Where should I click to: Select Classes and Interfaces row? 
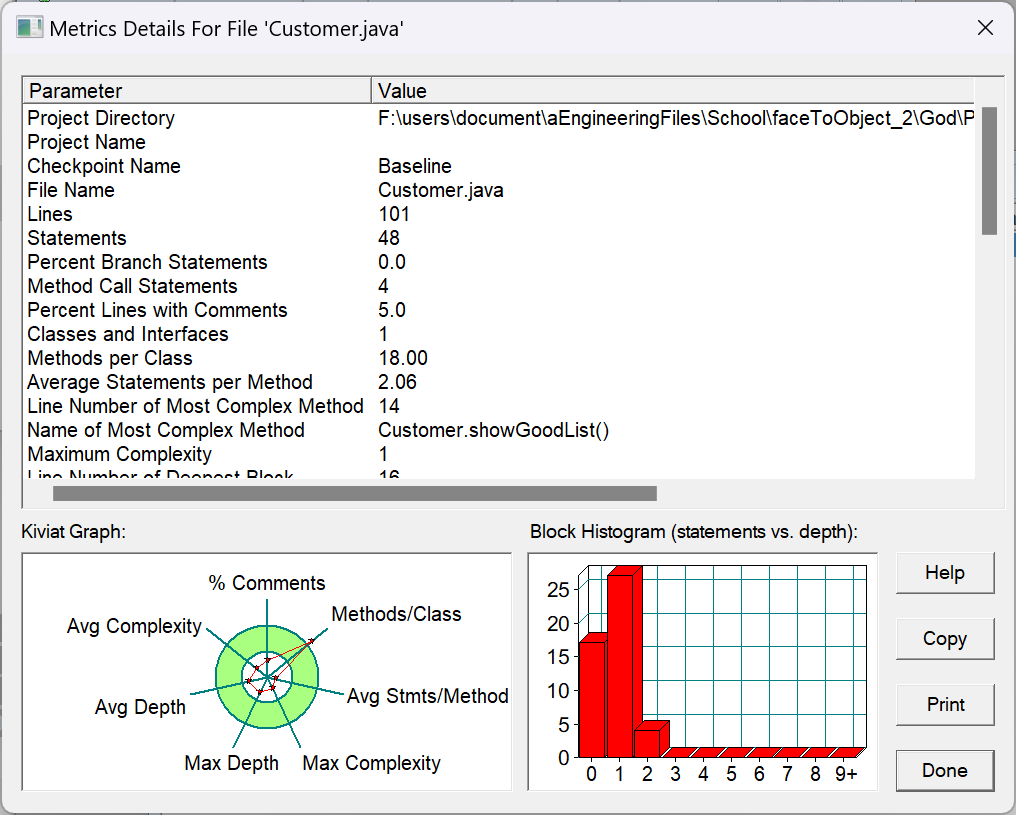coord(499,334)
